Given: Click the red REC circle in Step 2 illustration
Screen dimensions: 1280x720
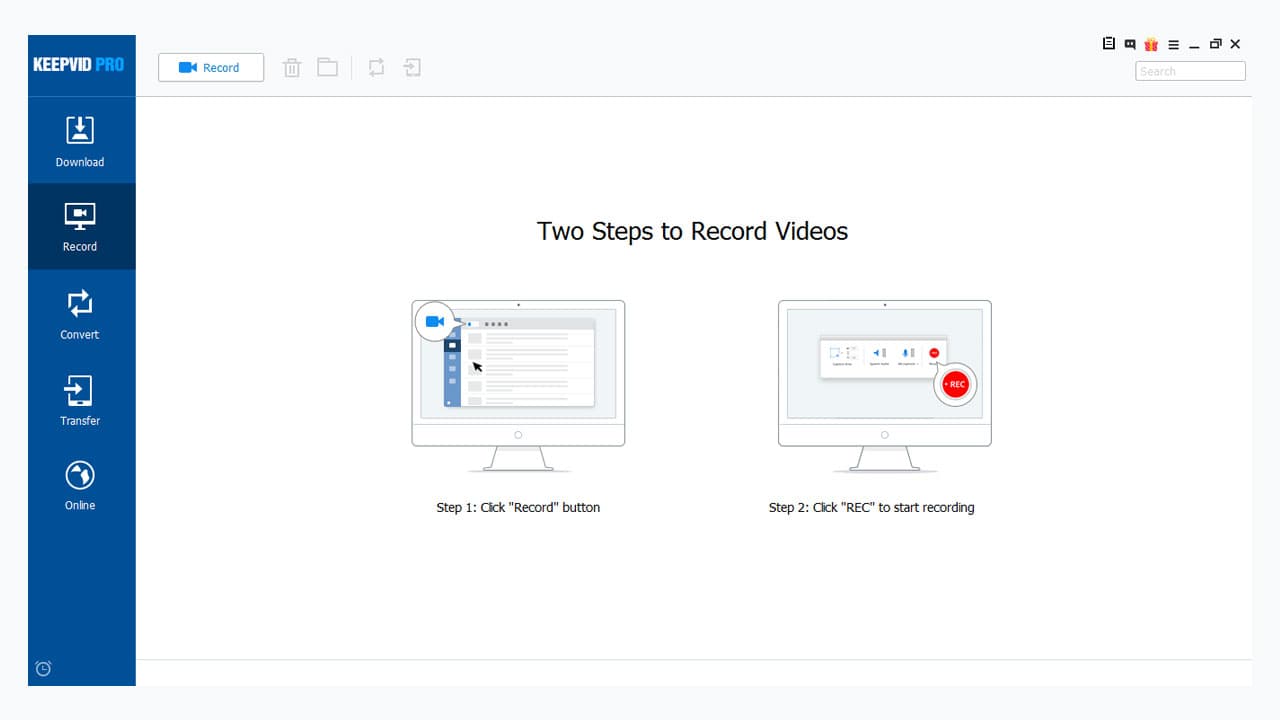Looking at the screenshot, I should (955, 384).
